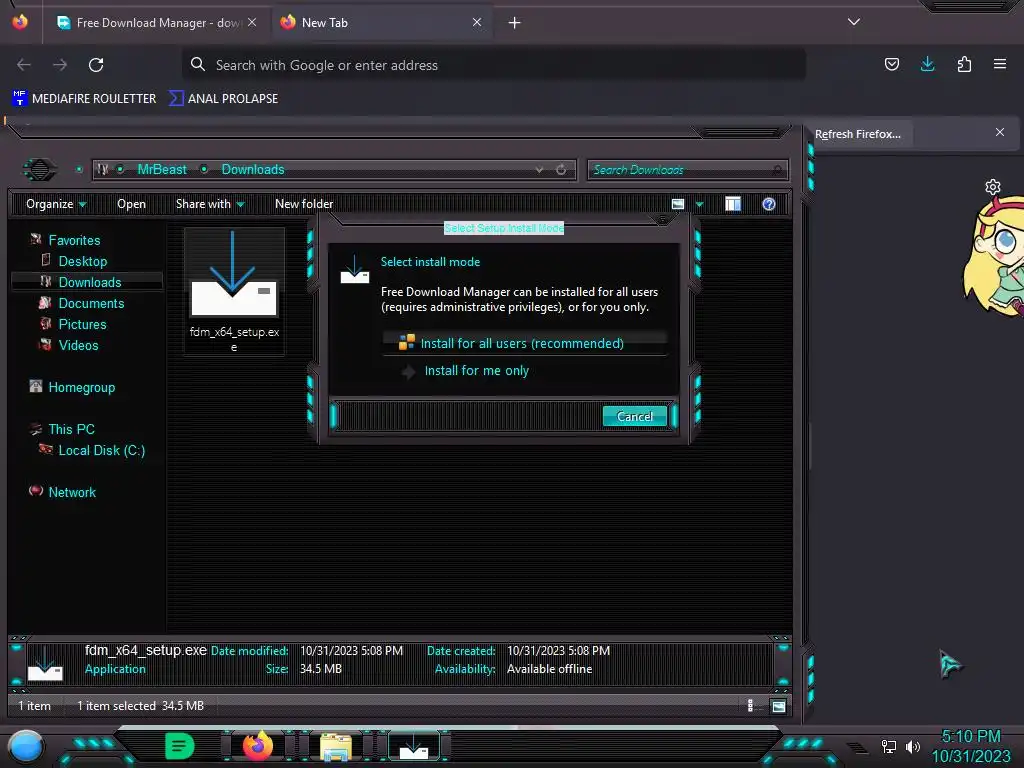The height and width of the screenshot is (768, 1024).
Task: Expand the address bar history dropdown
Action: click(x=539, y=169)
